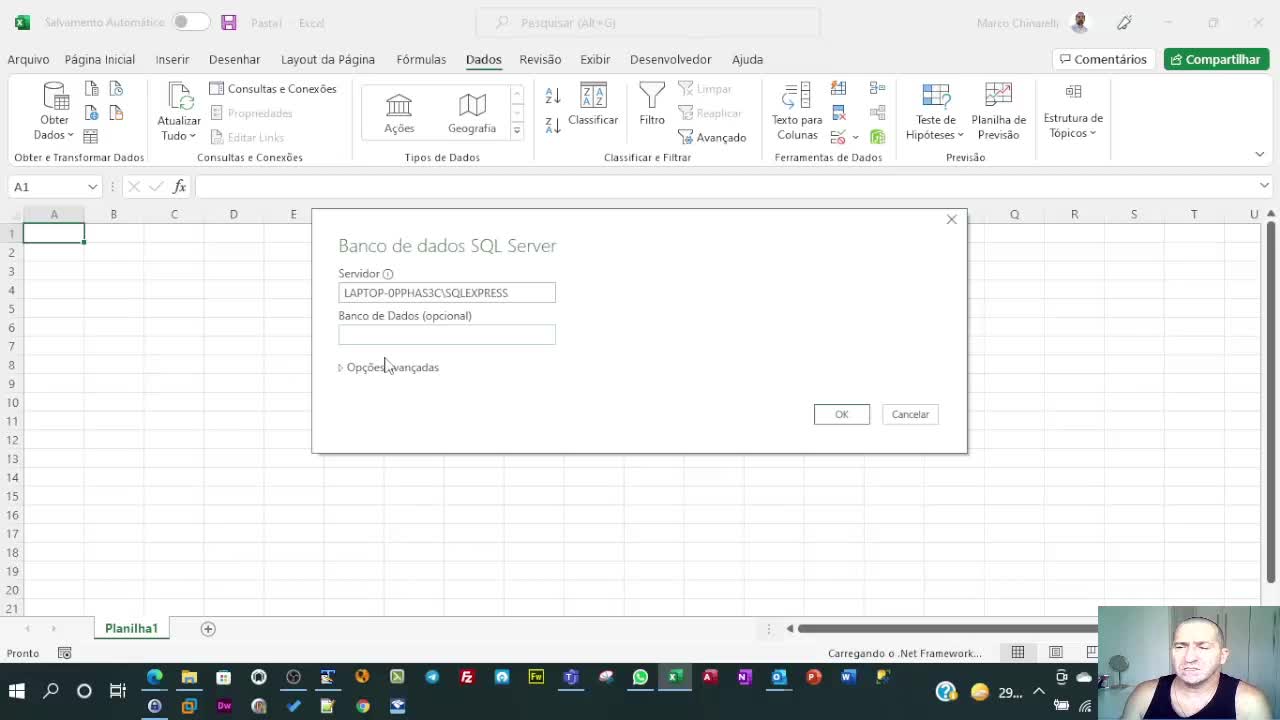Click the Save icon in title bar
1280x720 pixels.
(x=228, y=22)
